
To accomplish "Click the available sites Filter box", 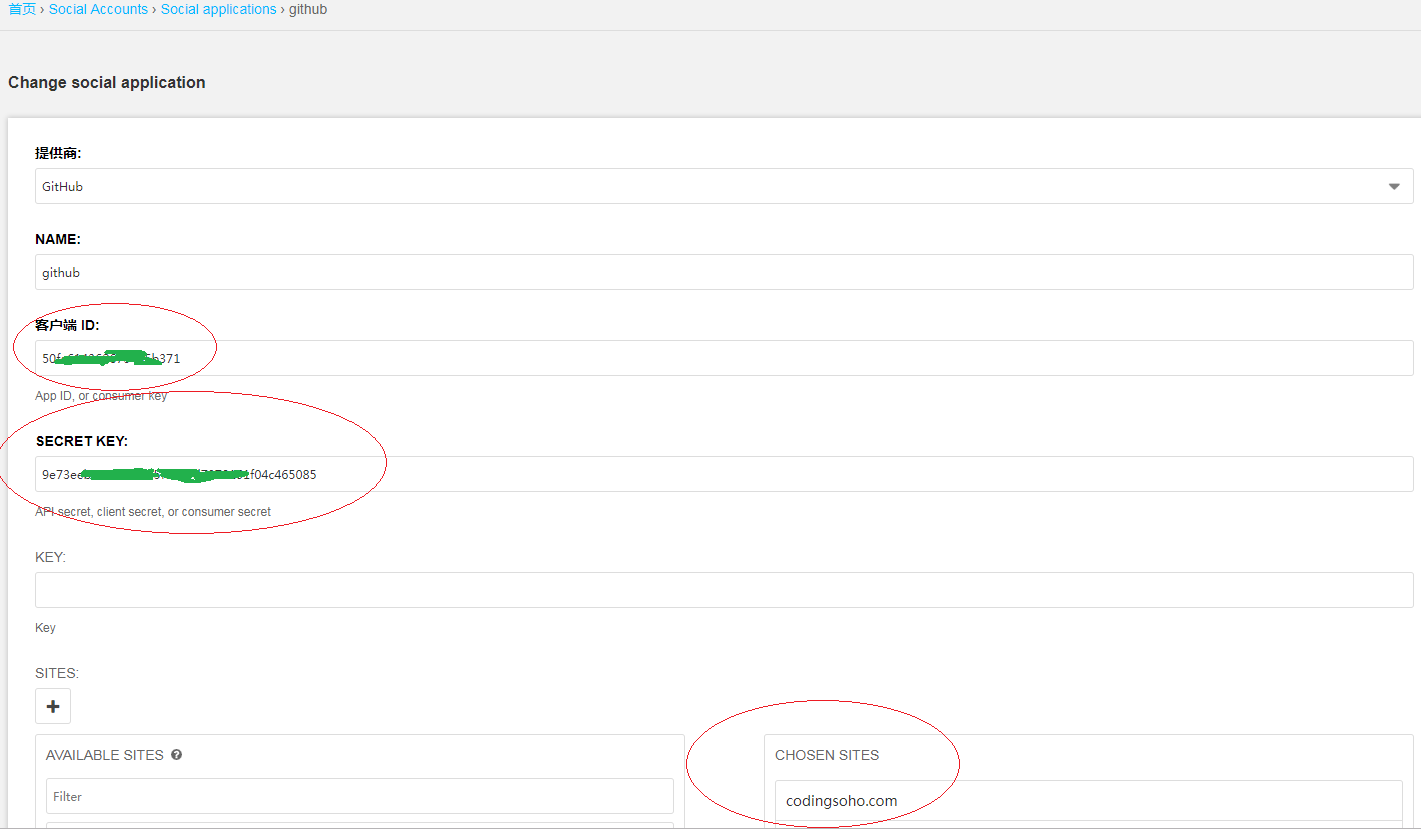I will (x=360, y=796).
